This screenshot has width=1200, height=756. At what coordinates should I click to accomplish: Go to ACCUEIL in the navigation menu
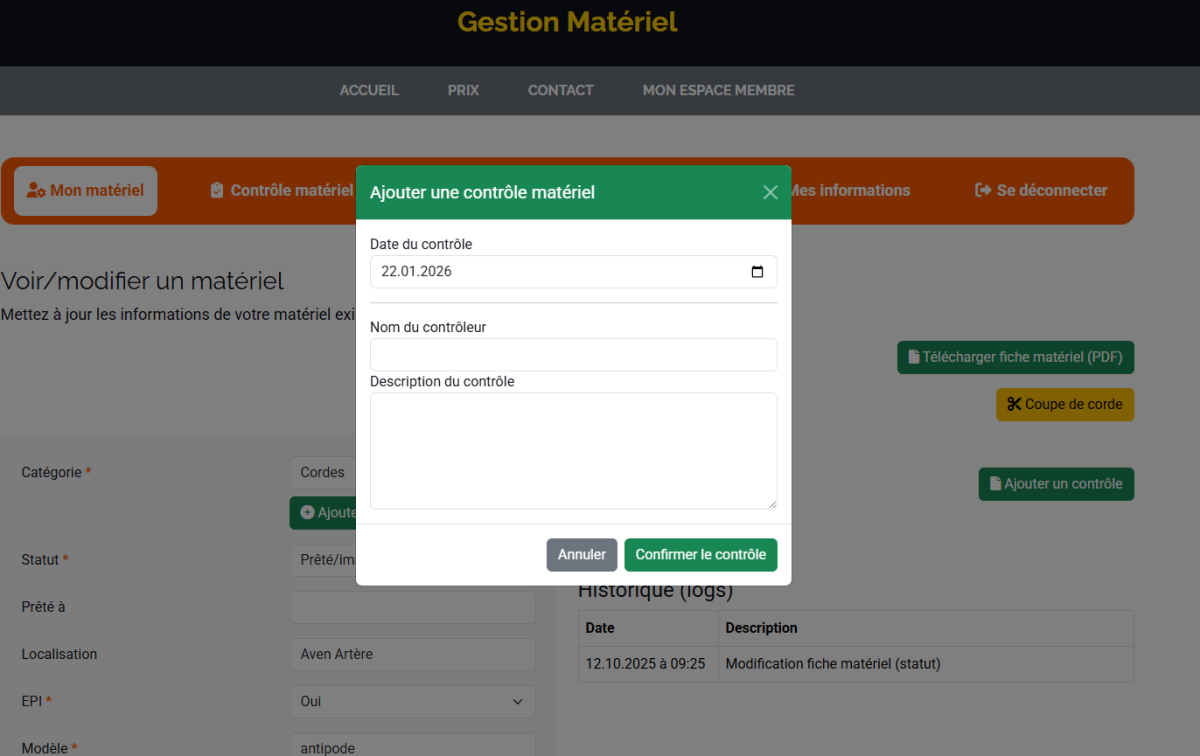click(x=369, y=90)
